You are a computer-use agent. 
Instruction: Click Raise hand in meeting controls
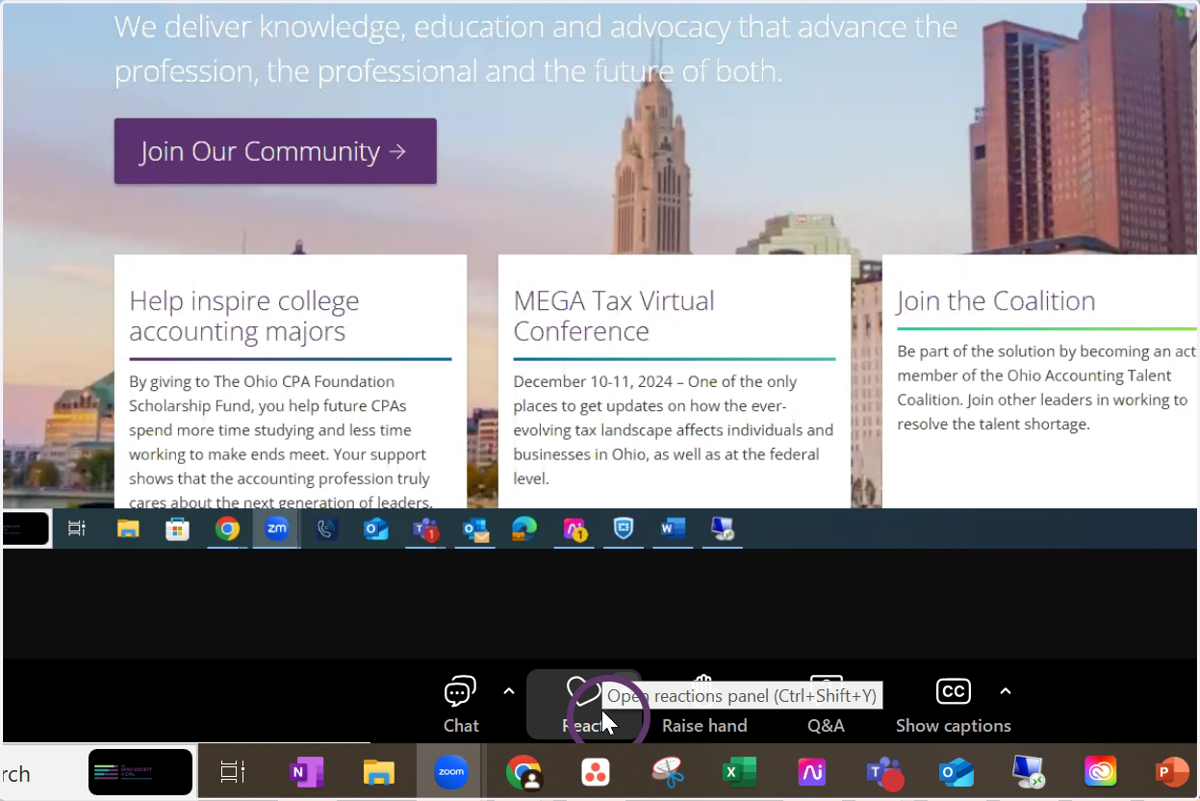pos(704,706)
